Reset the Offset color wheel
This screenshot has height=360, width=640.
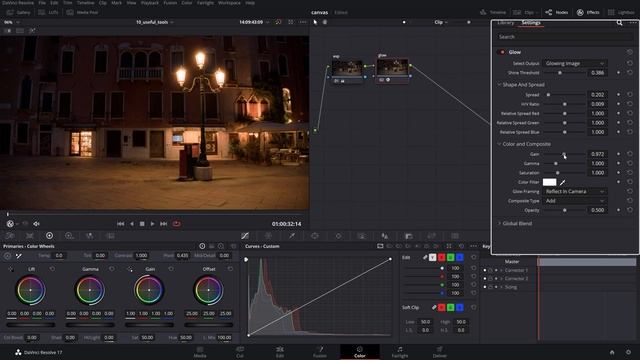point(230,269)
